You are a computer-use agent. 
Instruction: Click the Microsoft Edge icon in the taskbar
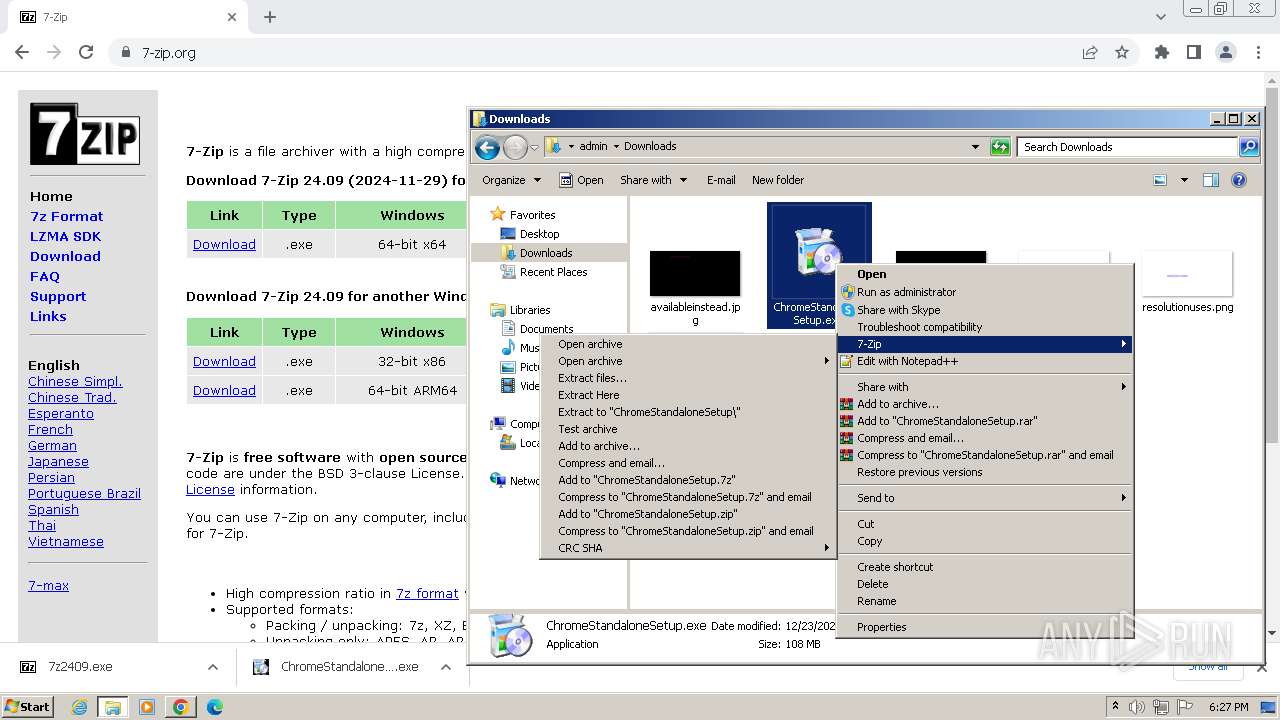coord(215,707)
